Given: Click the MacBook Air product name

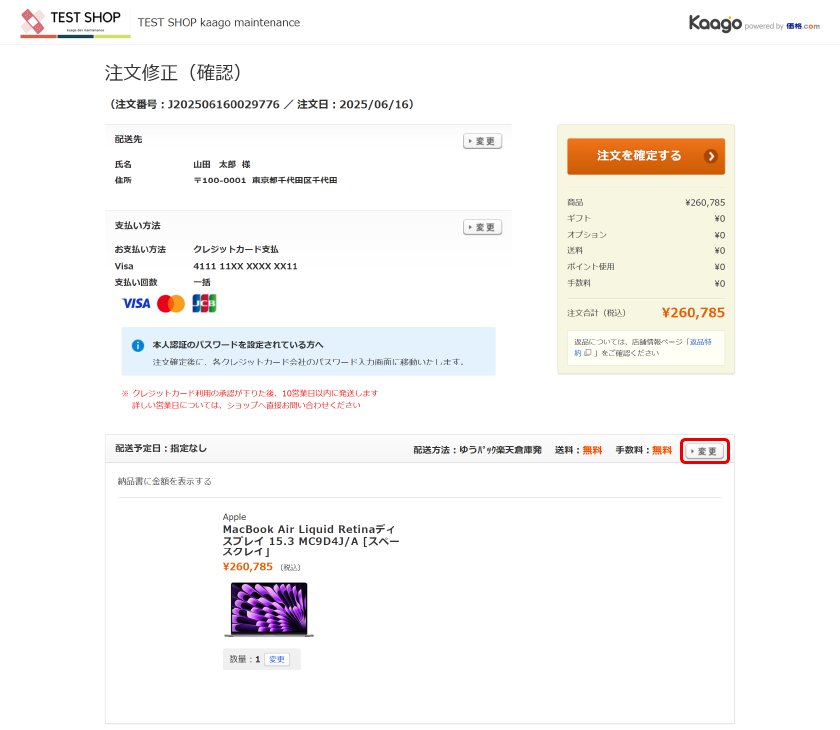Looking at the screenshot, I should coord(311,540).
